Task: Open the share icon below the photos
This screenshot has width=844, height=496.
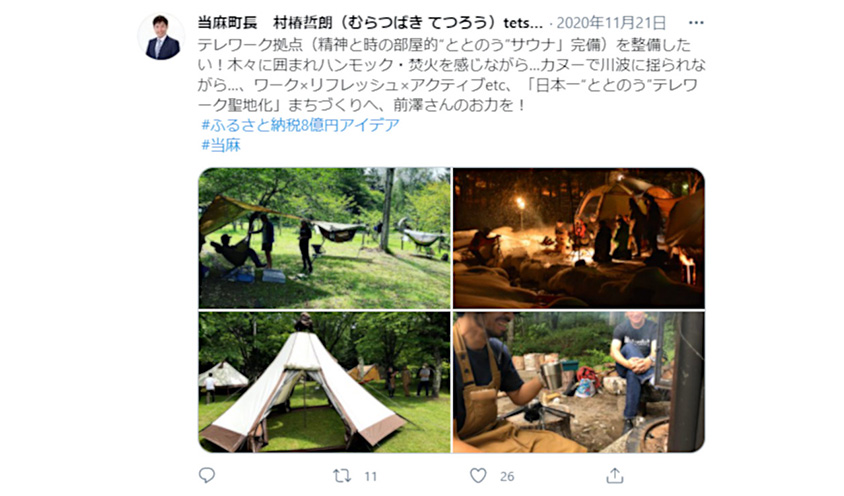Action: pyautogui.click(x=615, y=475)
